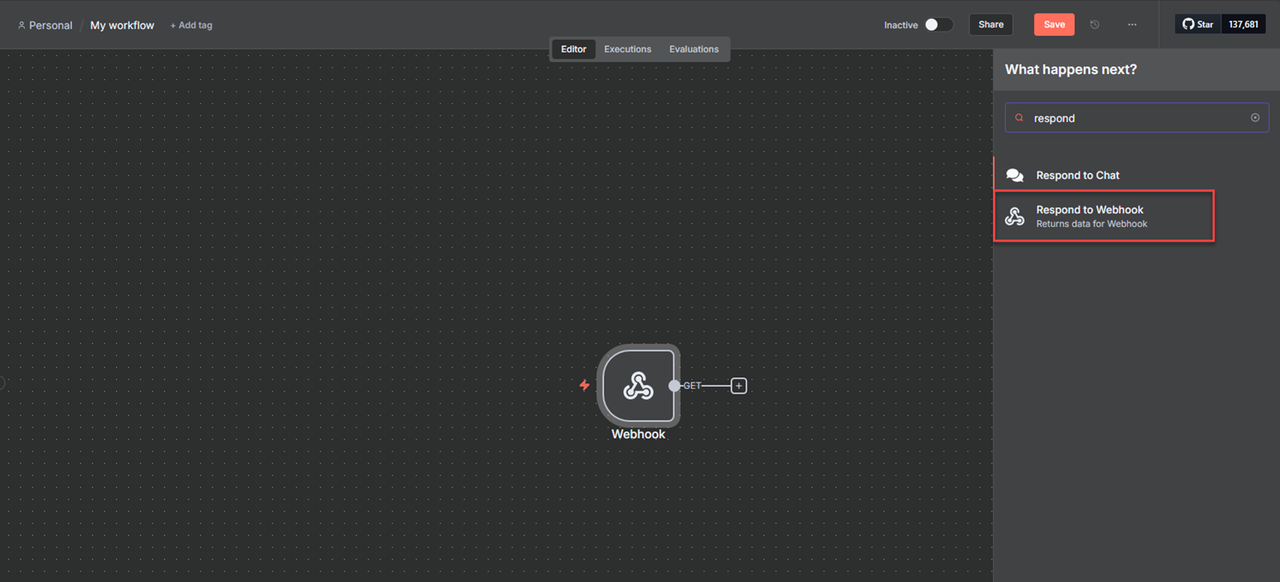
Task: Select the Respond to Chat chat bubble icon
Action: pos(1015,174)
